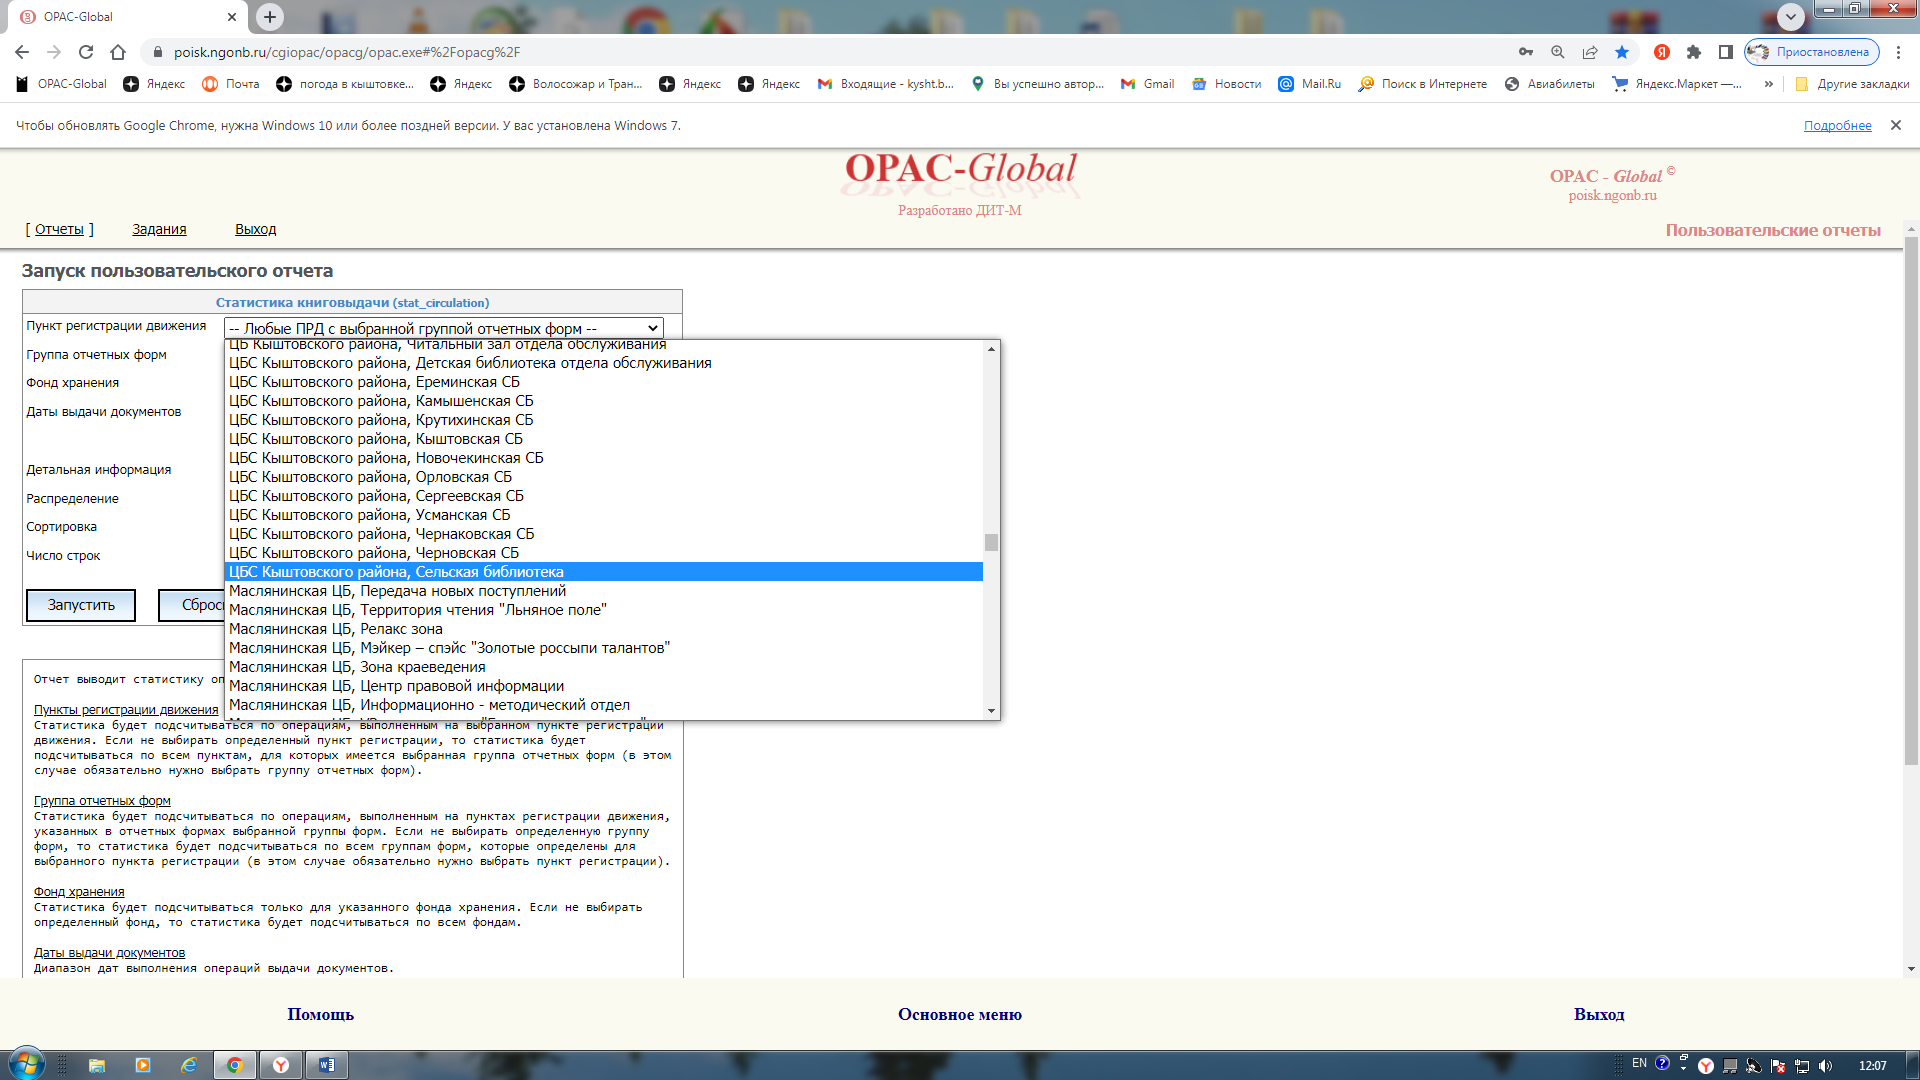
Task: Expand the registration point dropdown arrow
Action: click(653, 328)
